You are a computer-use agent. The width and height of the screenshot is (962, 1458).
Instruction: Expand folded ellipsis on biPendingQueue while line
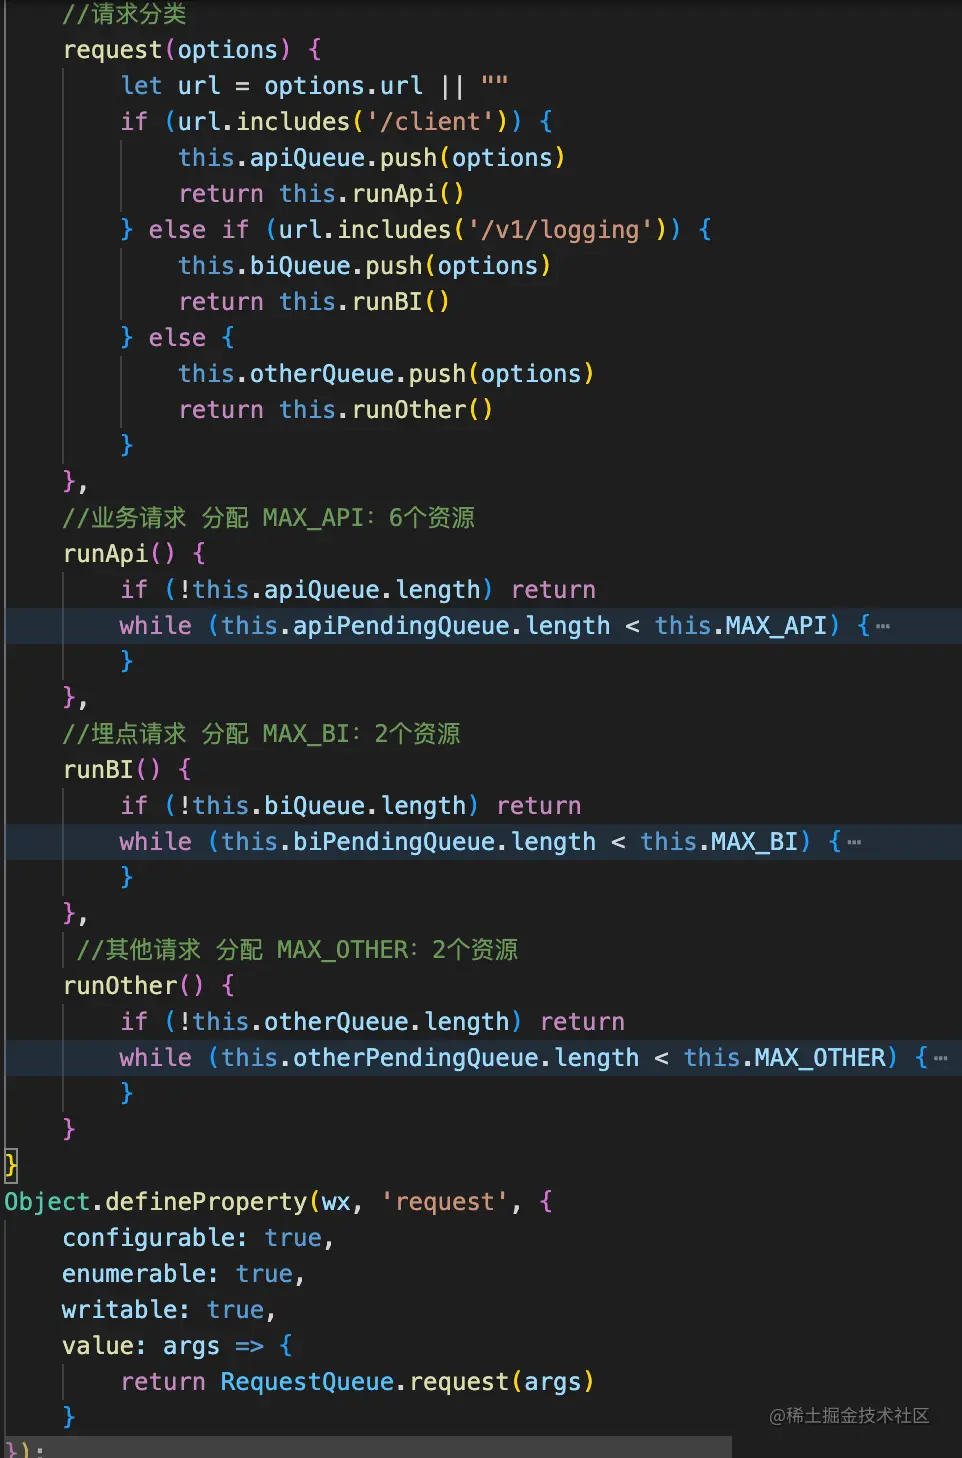point(854,842)
